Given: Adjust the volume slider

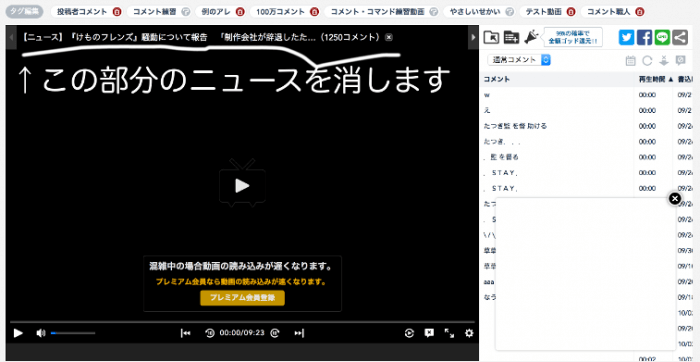Looking at the screenshot, I should pos(73,333).
